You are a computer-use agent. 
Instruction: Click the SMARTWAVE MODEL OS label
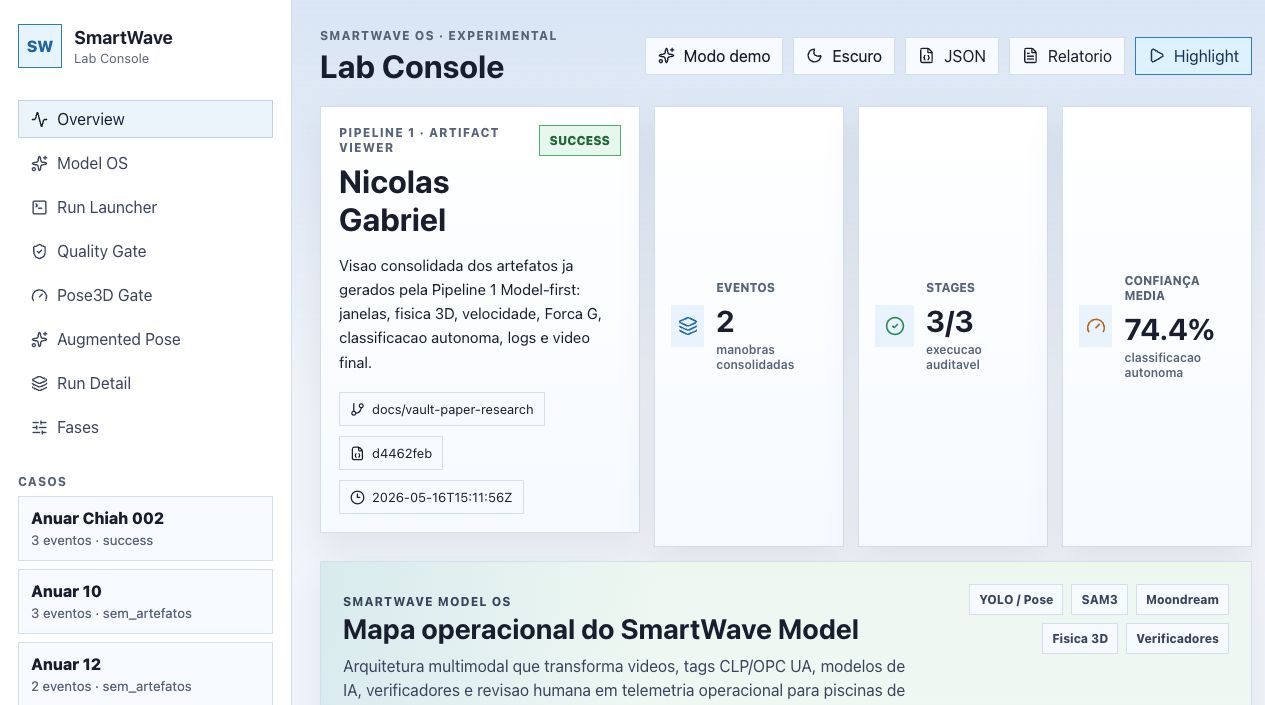[x=427, y=602]
